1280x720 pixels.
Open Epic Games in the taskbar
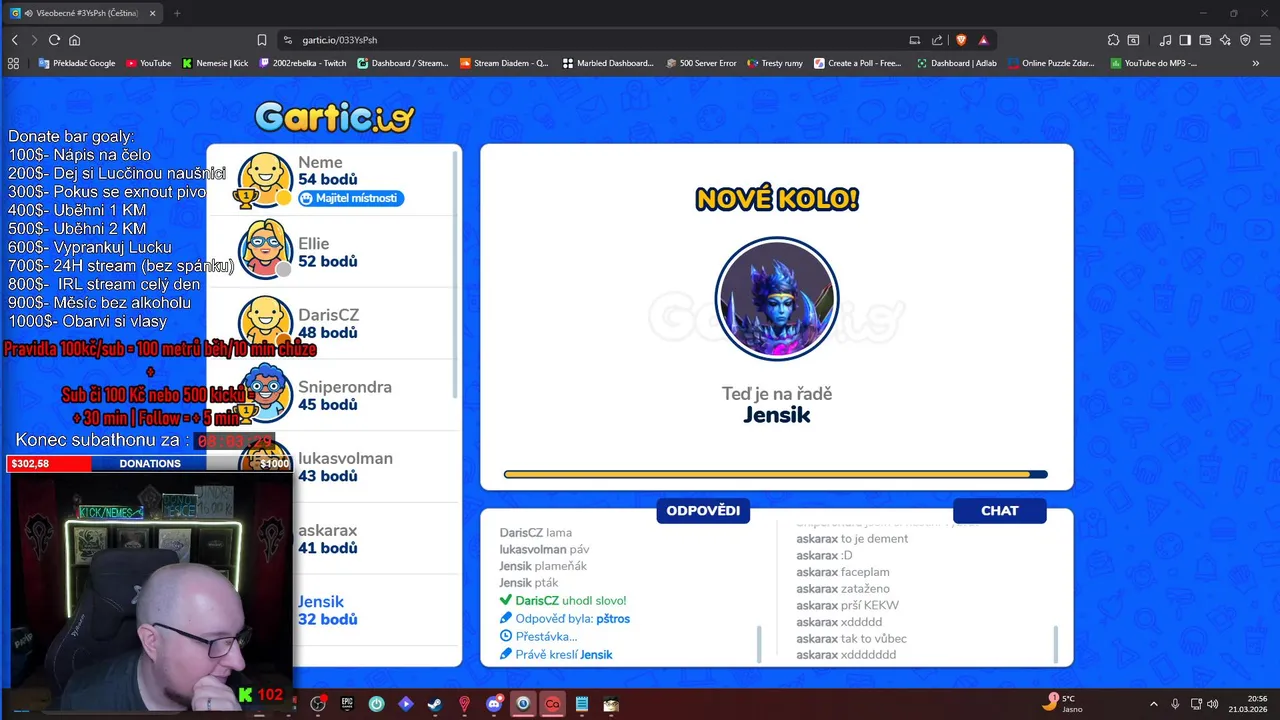347,704
